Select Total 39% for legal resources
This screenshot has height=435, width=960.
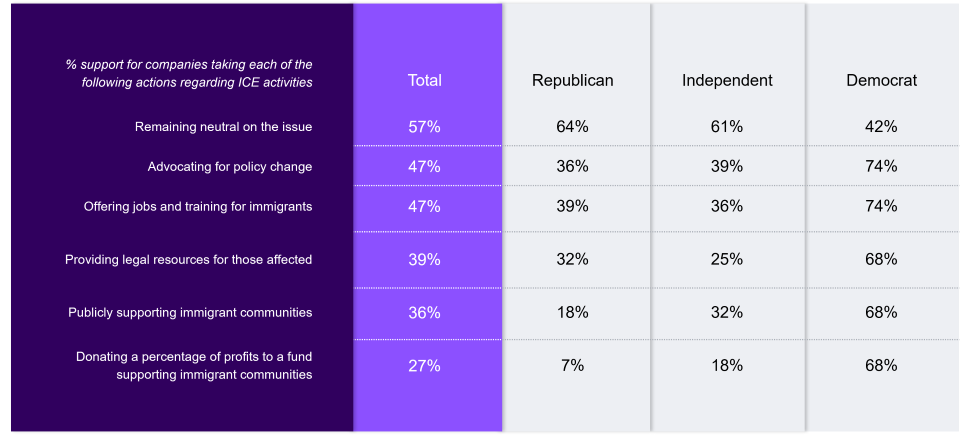(x=425, y=260)
